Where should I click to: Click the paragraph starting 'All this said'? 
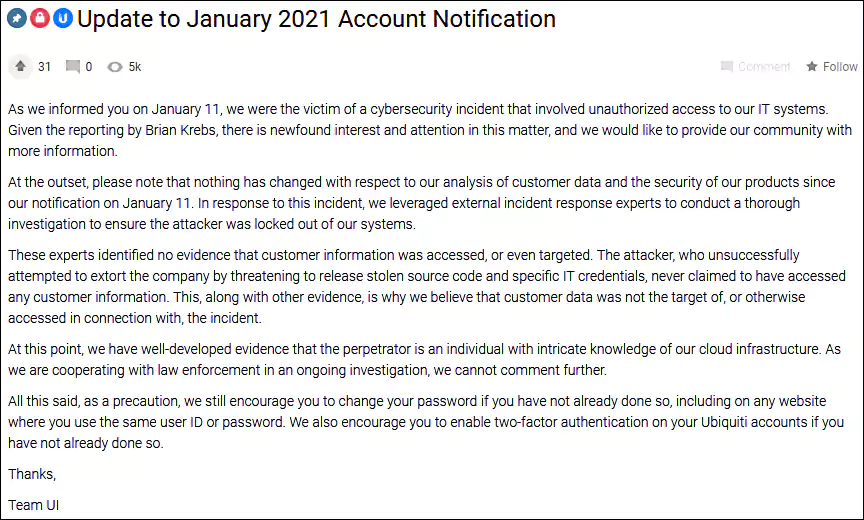[x=426, y=422]
